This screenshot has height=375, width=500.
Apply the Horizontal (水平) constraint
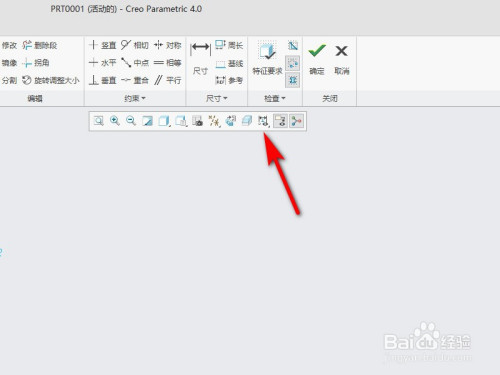pyautogui.click(x=103, y=63)
